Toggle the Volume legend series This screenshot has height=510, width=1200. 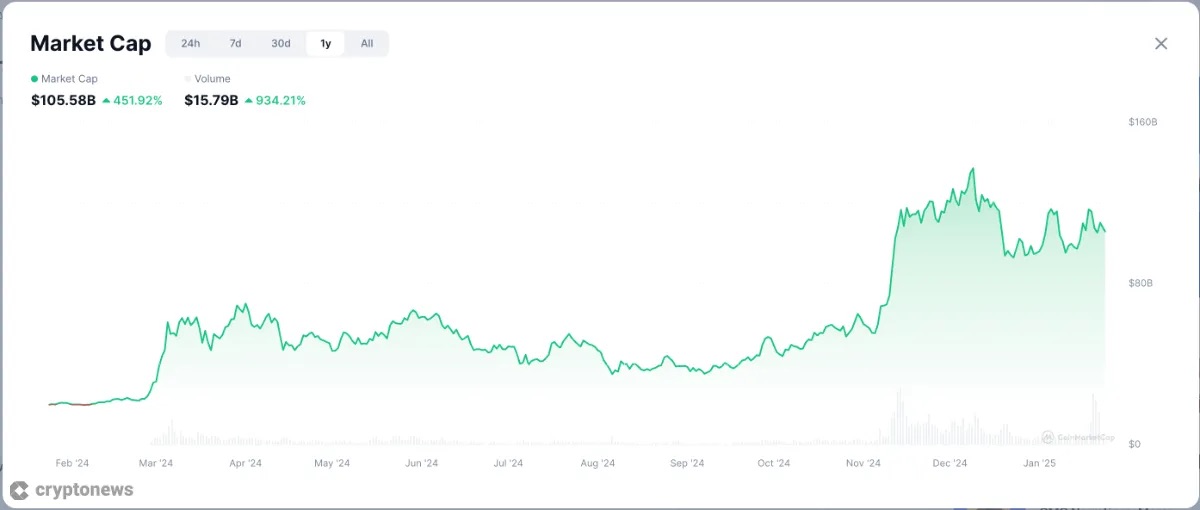(212, 78)
